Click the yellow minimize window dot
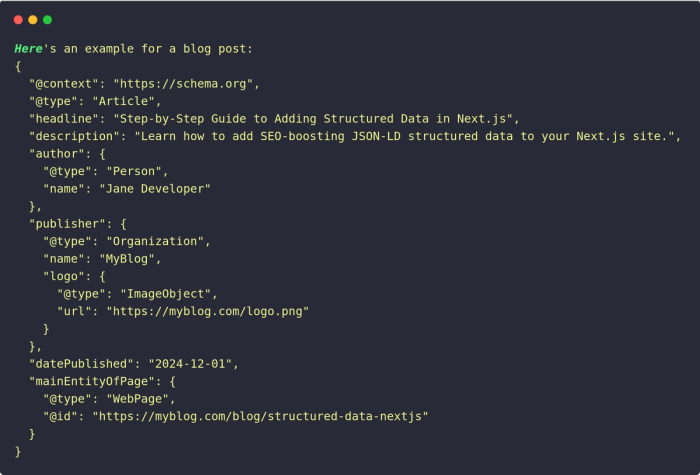Viewport: 700px width, 475px height. click(x=33, y=20)
